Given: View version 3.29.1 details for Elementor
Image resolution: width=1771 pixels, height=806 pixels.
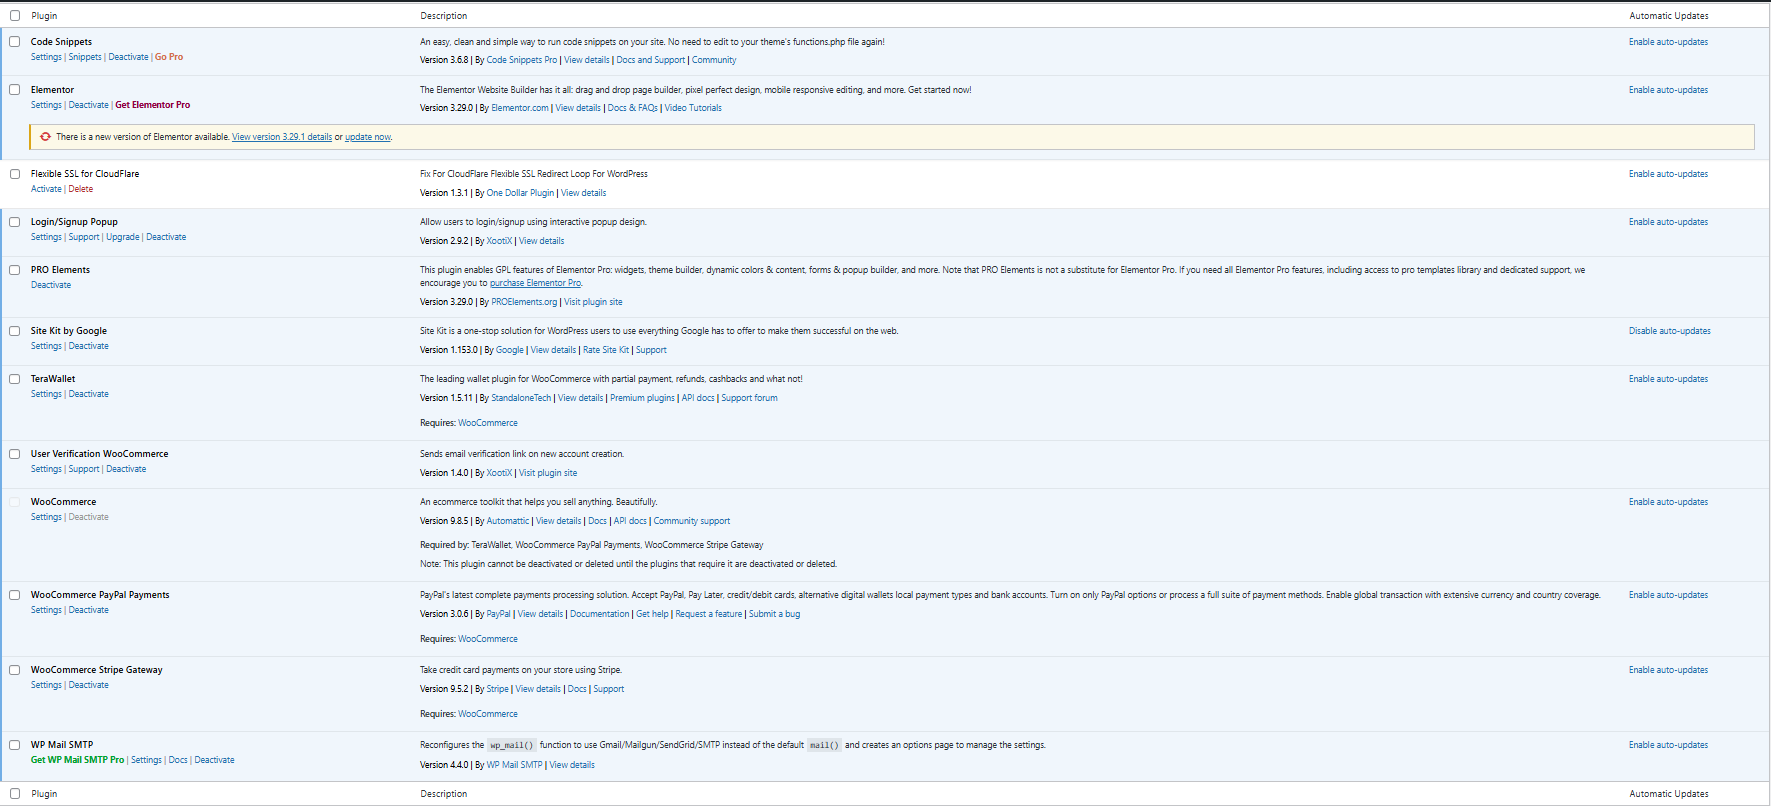Looking at the screenshot, I should tap(282, 137).
